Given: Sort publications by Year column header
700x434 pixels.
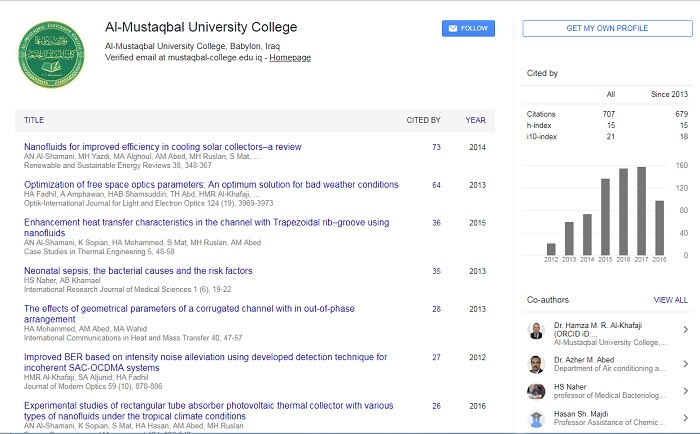Looking at the screenshot, I should [x=475, y=120].
